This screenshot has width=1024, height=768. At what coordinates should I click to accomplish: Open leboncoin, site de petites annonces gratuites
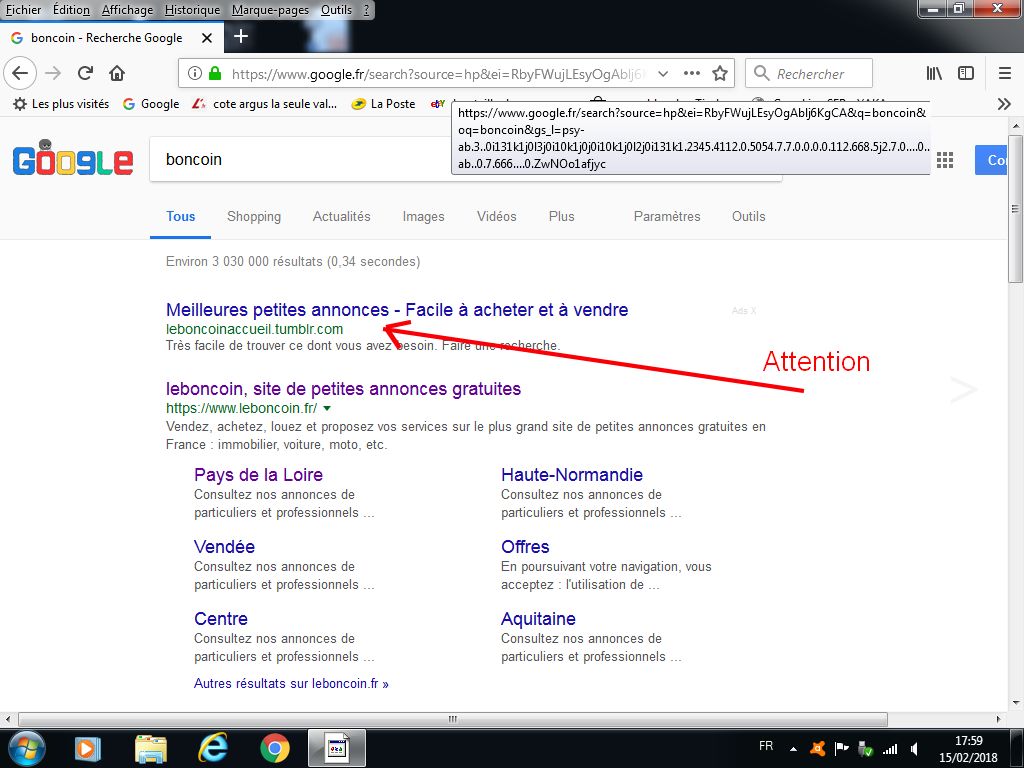pos(344,389)
